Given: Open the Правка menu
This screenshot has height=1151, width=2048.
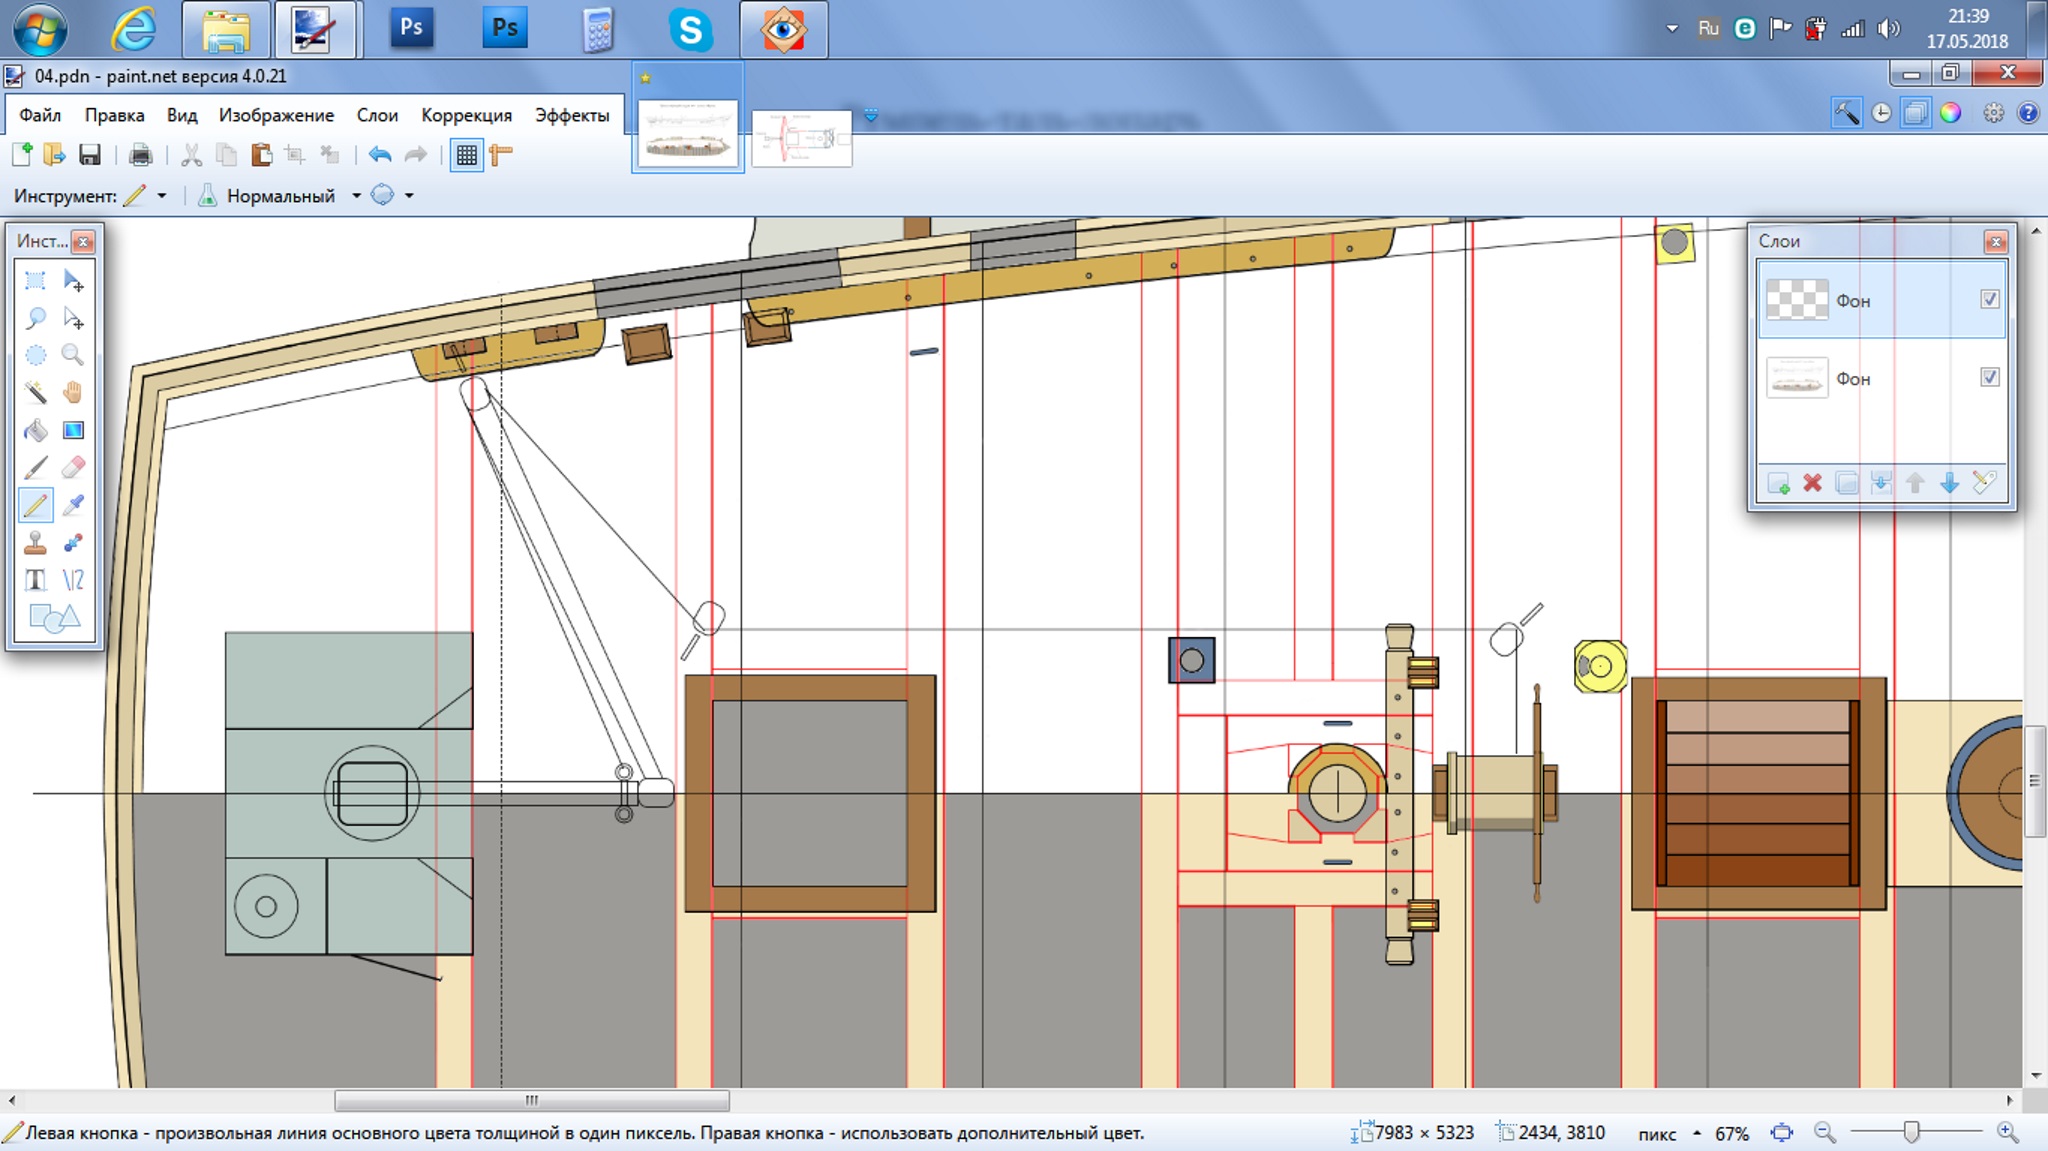Looking at the screenshot, I should tap(114, 115).
